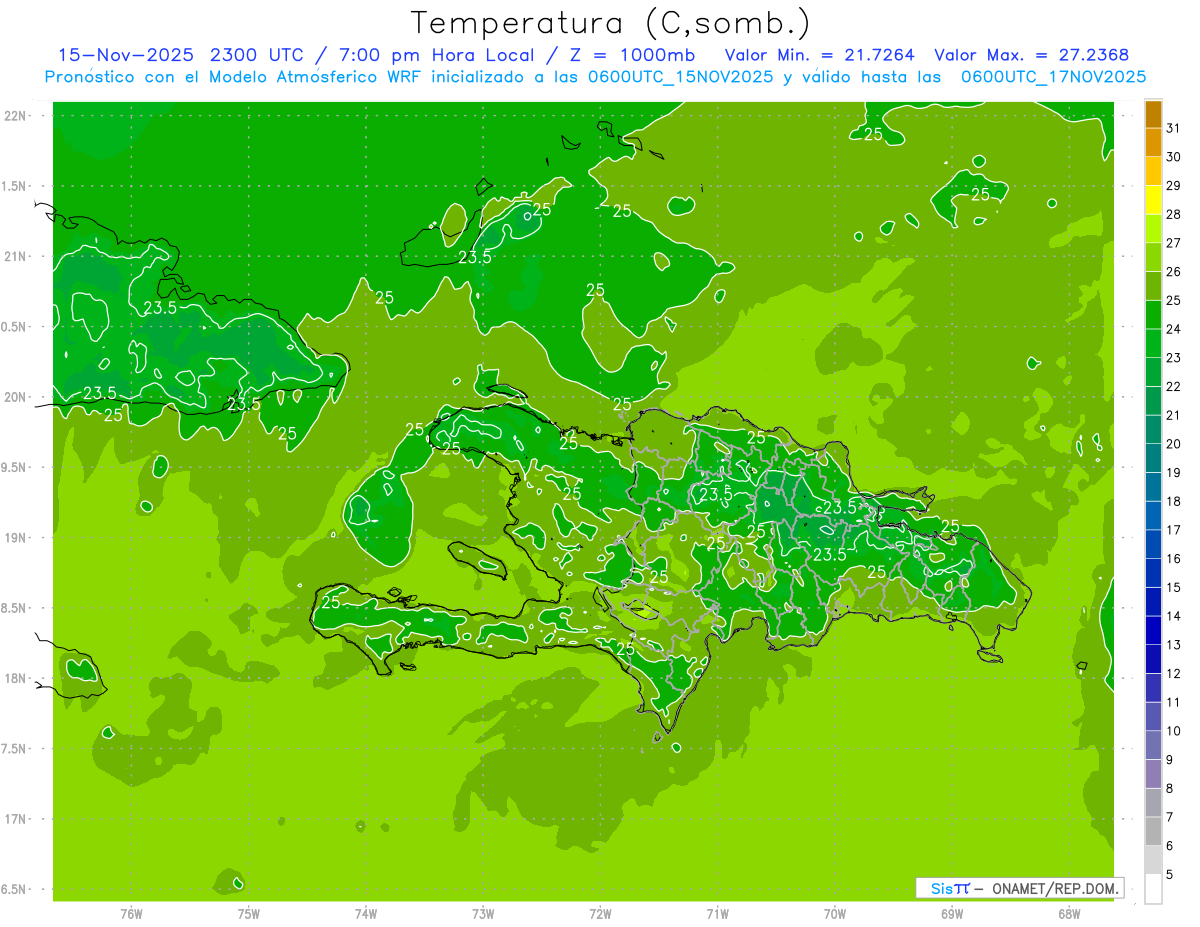Click the "21N" latitude axis label
The width and height of the screenshot is (1200, 927).
tap(14, 257)
